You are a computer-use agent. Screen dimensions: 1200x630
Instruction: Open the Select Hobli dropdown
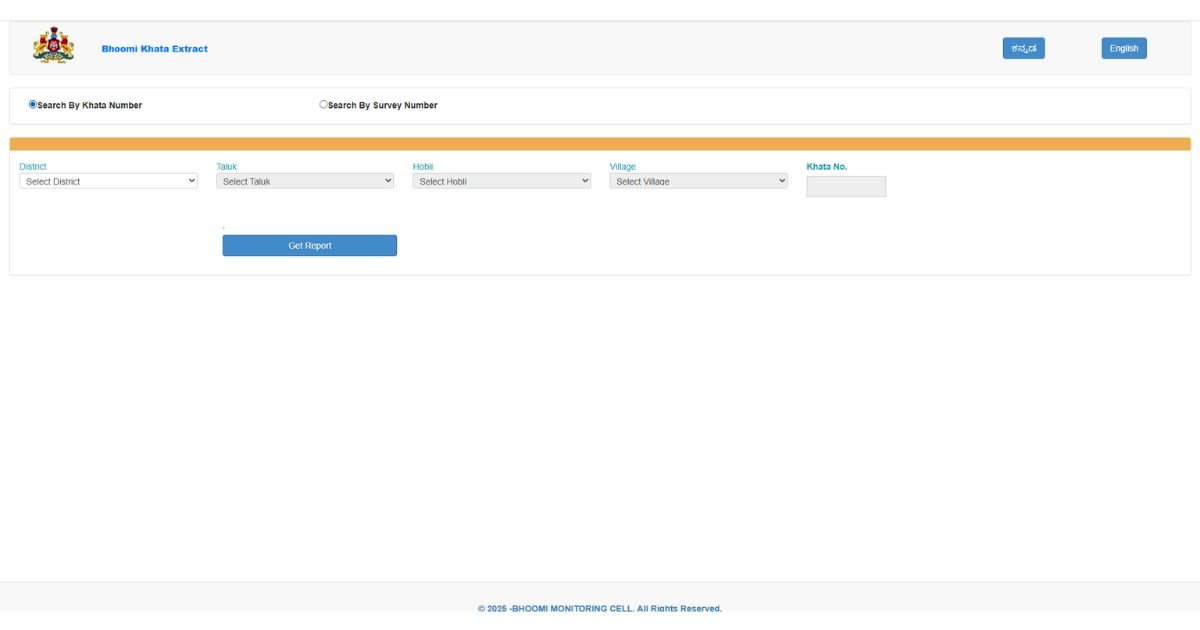502,181
